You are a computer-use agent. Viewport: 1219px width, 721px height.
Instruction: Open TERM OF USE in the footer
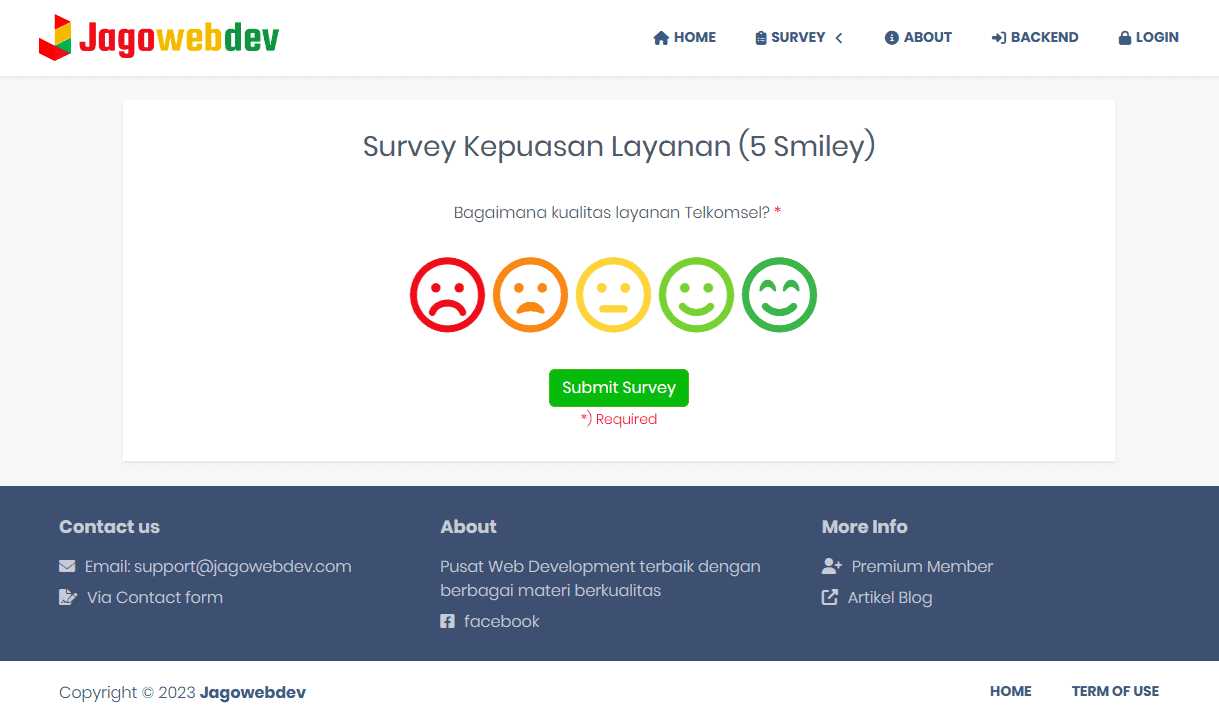tap(1115, 691)
